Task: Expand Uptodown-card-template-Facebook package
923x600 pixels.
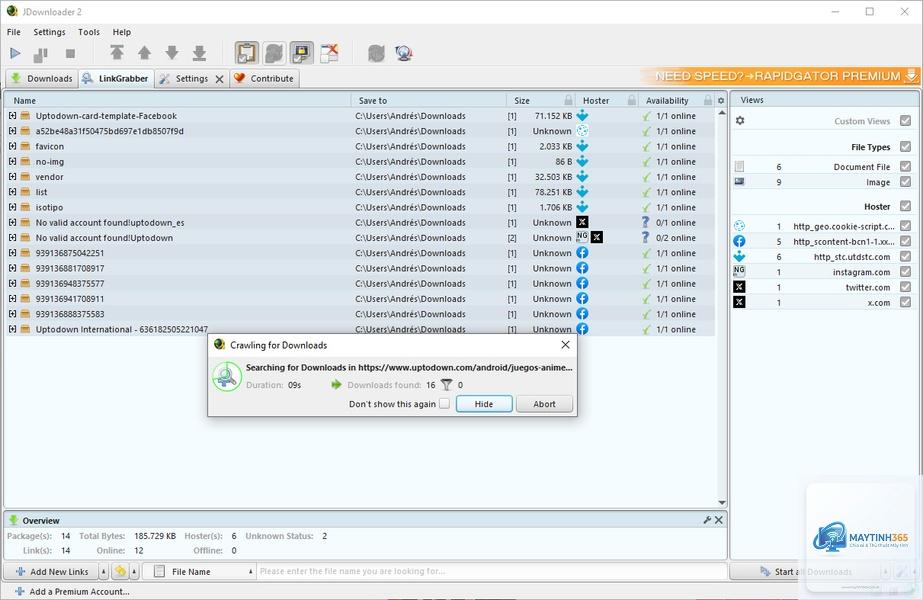Action: [12, 115]
